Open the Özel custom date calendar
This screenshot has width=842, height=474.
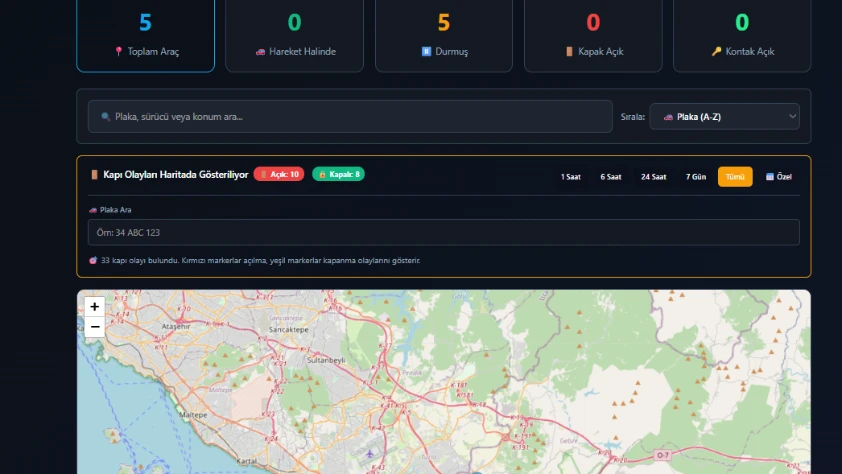click(778, 177)
